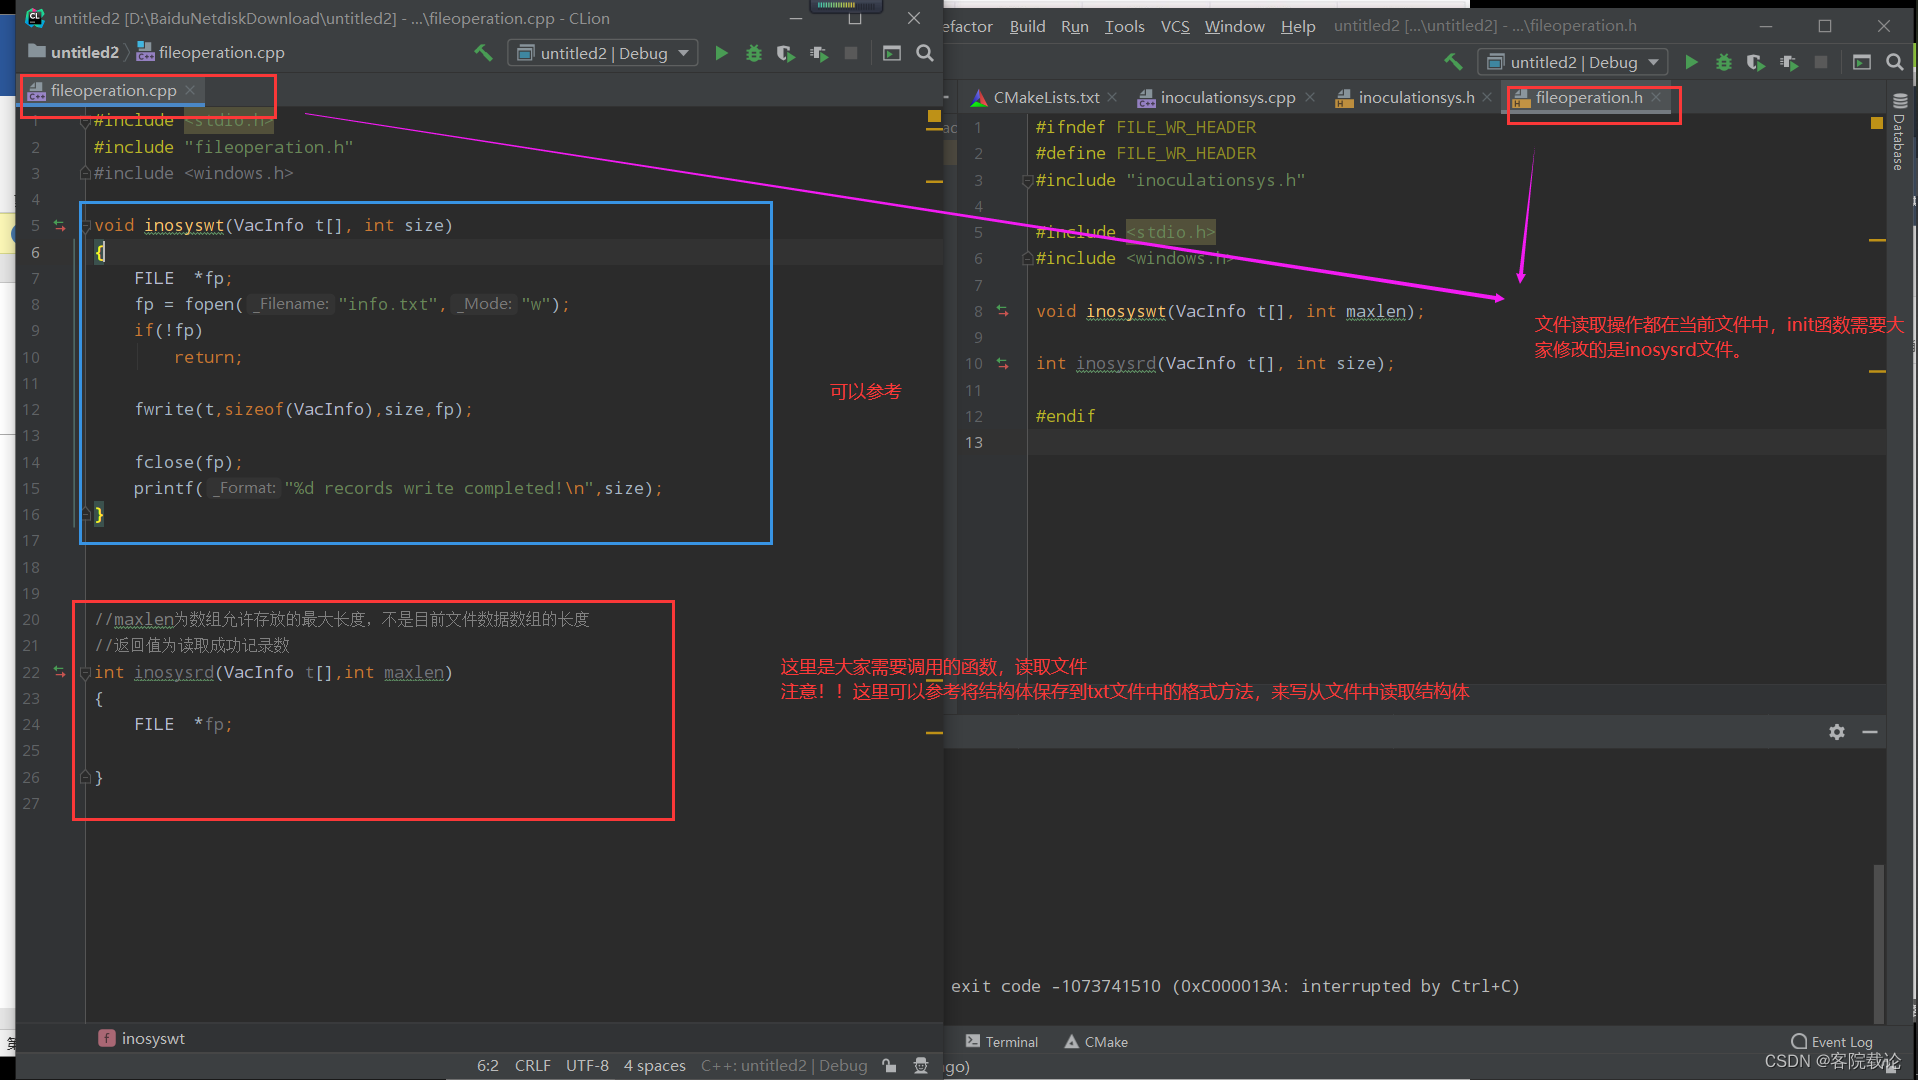Start debugging with right window's bug icon
1918x1080 pixels.
coord(1723,62)
